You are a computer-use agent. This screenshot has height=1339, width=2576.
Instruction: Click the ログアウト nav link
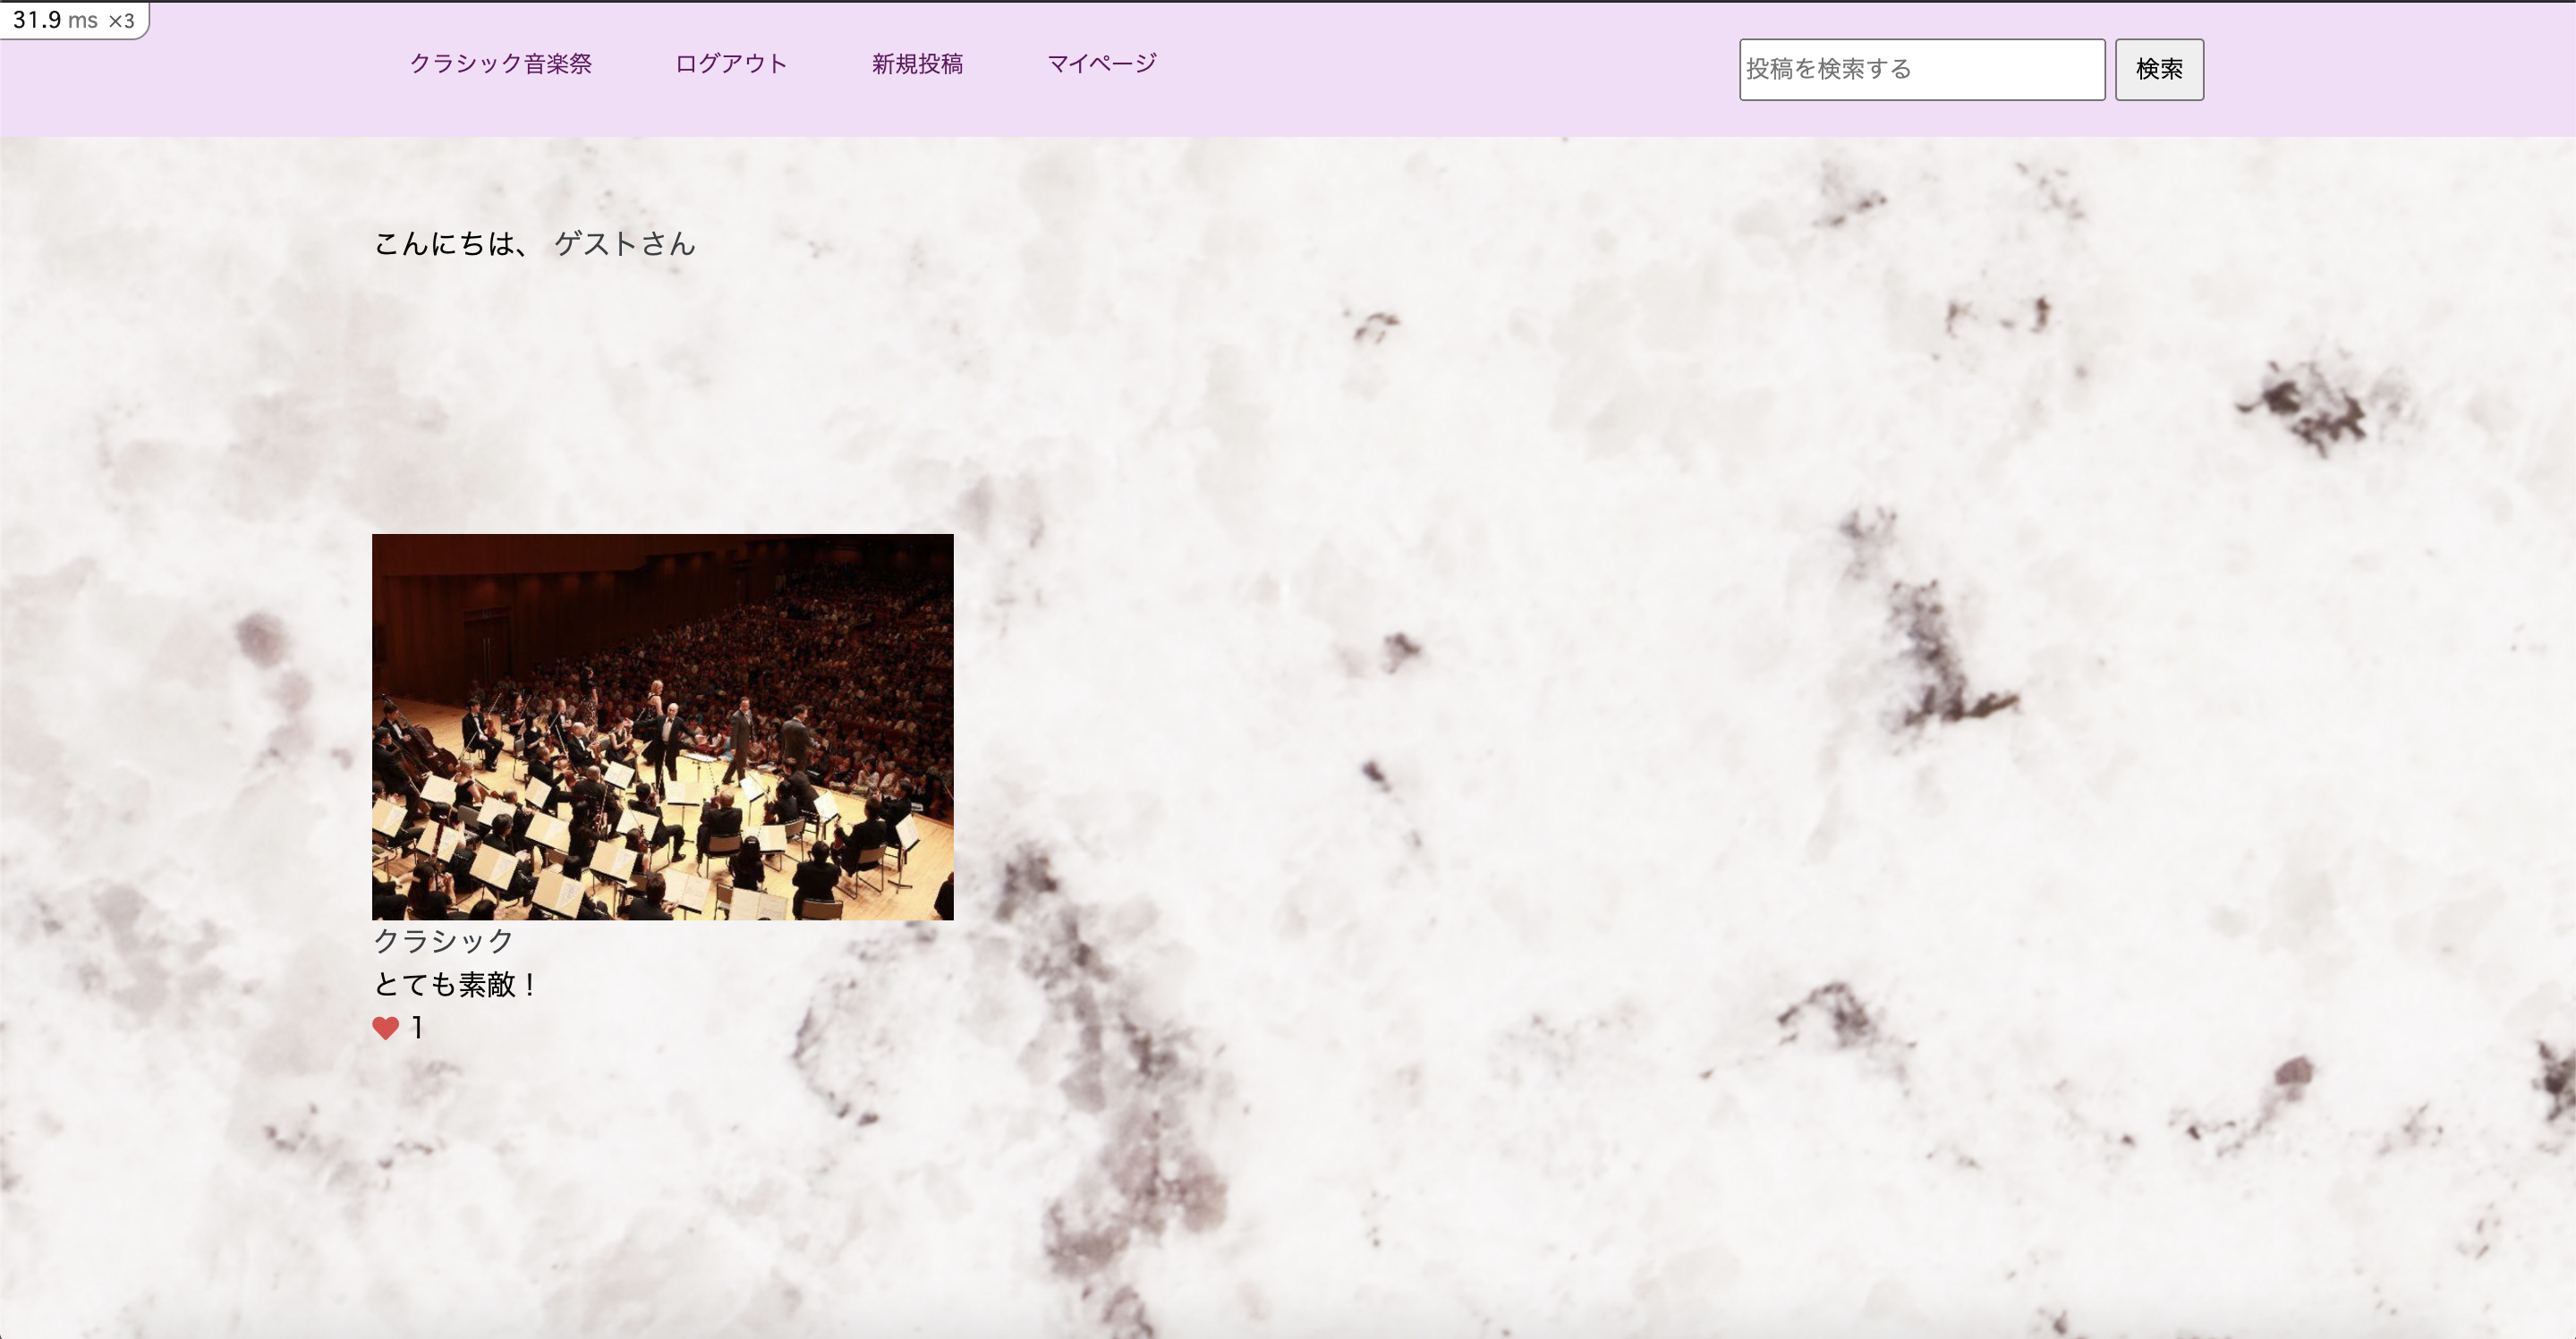tap(731, 64)
